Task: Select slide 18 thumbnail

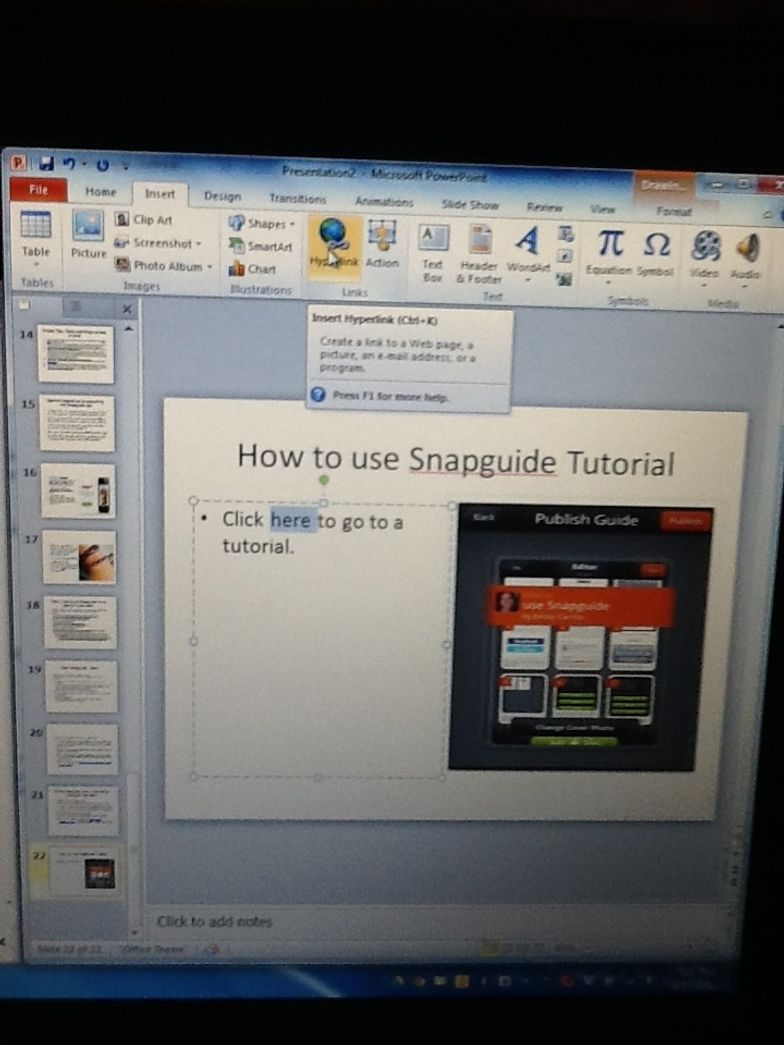Action: [x=81, y=622]
